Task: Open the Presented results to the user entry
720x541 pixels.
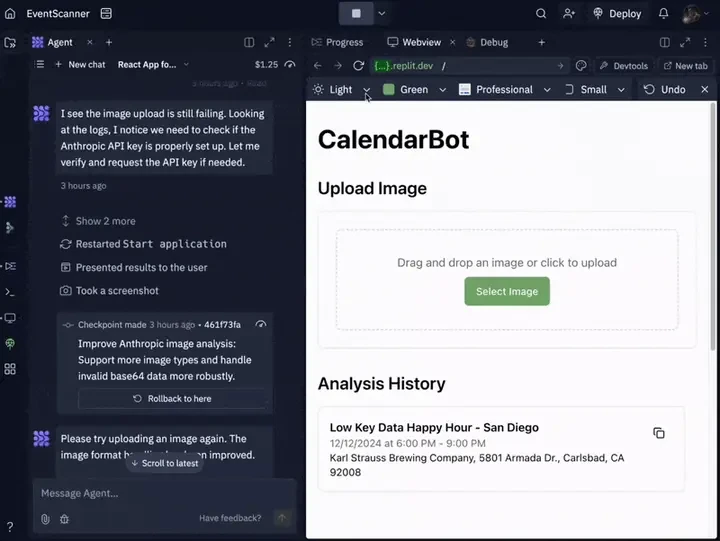Action: (134, 267)
